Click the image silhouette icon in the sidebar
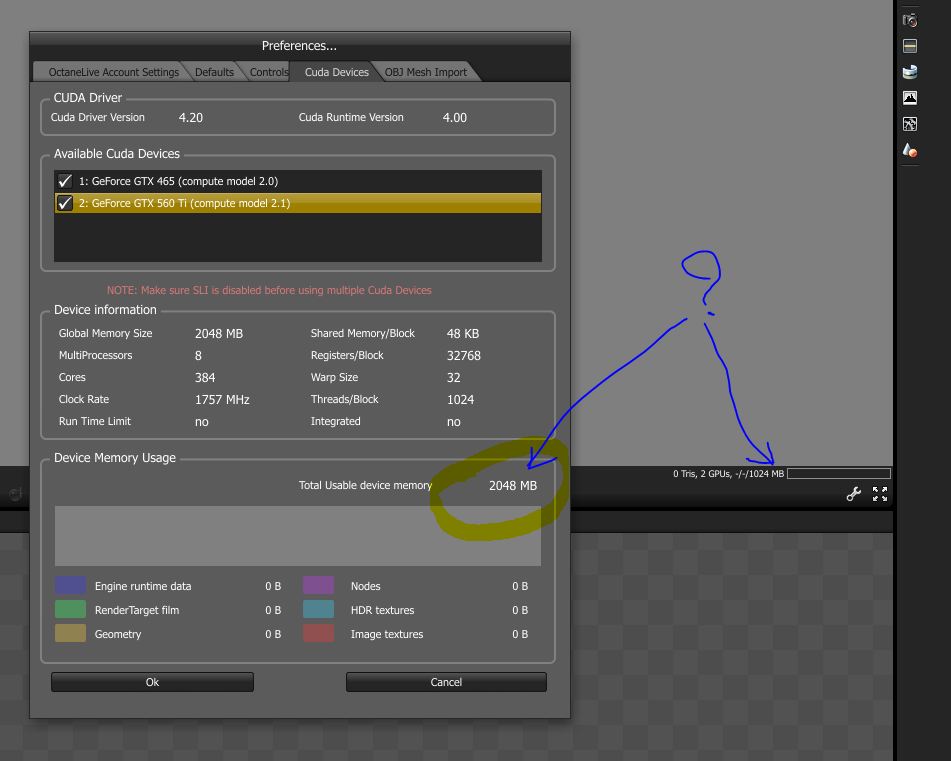 point(910,98)
